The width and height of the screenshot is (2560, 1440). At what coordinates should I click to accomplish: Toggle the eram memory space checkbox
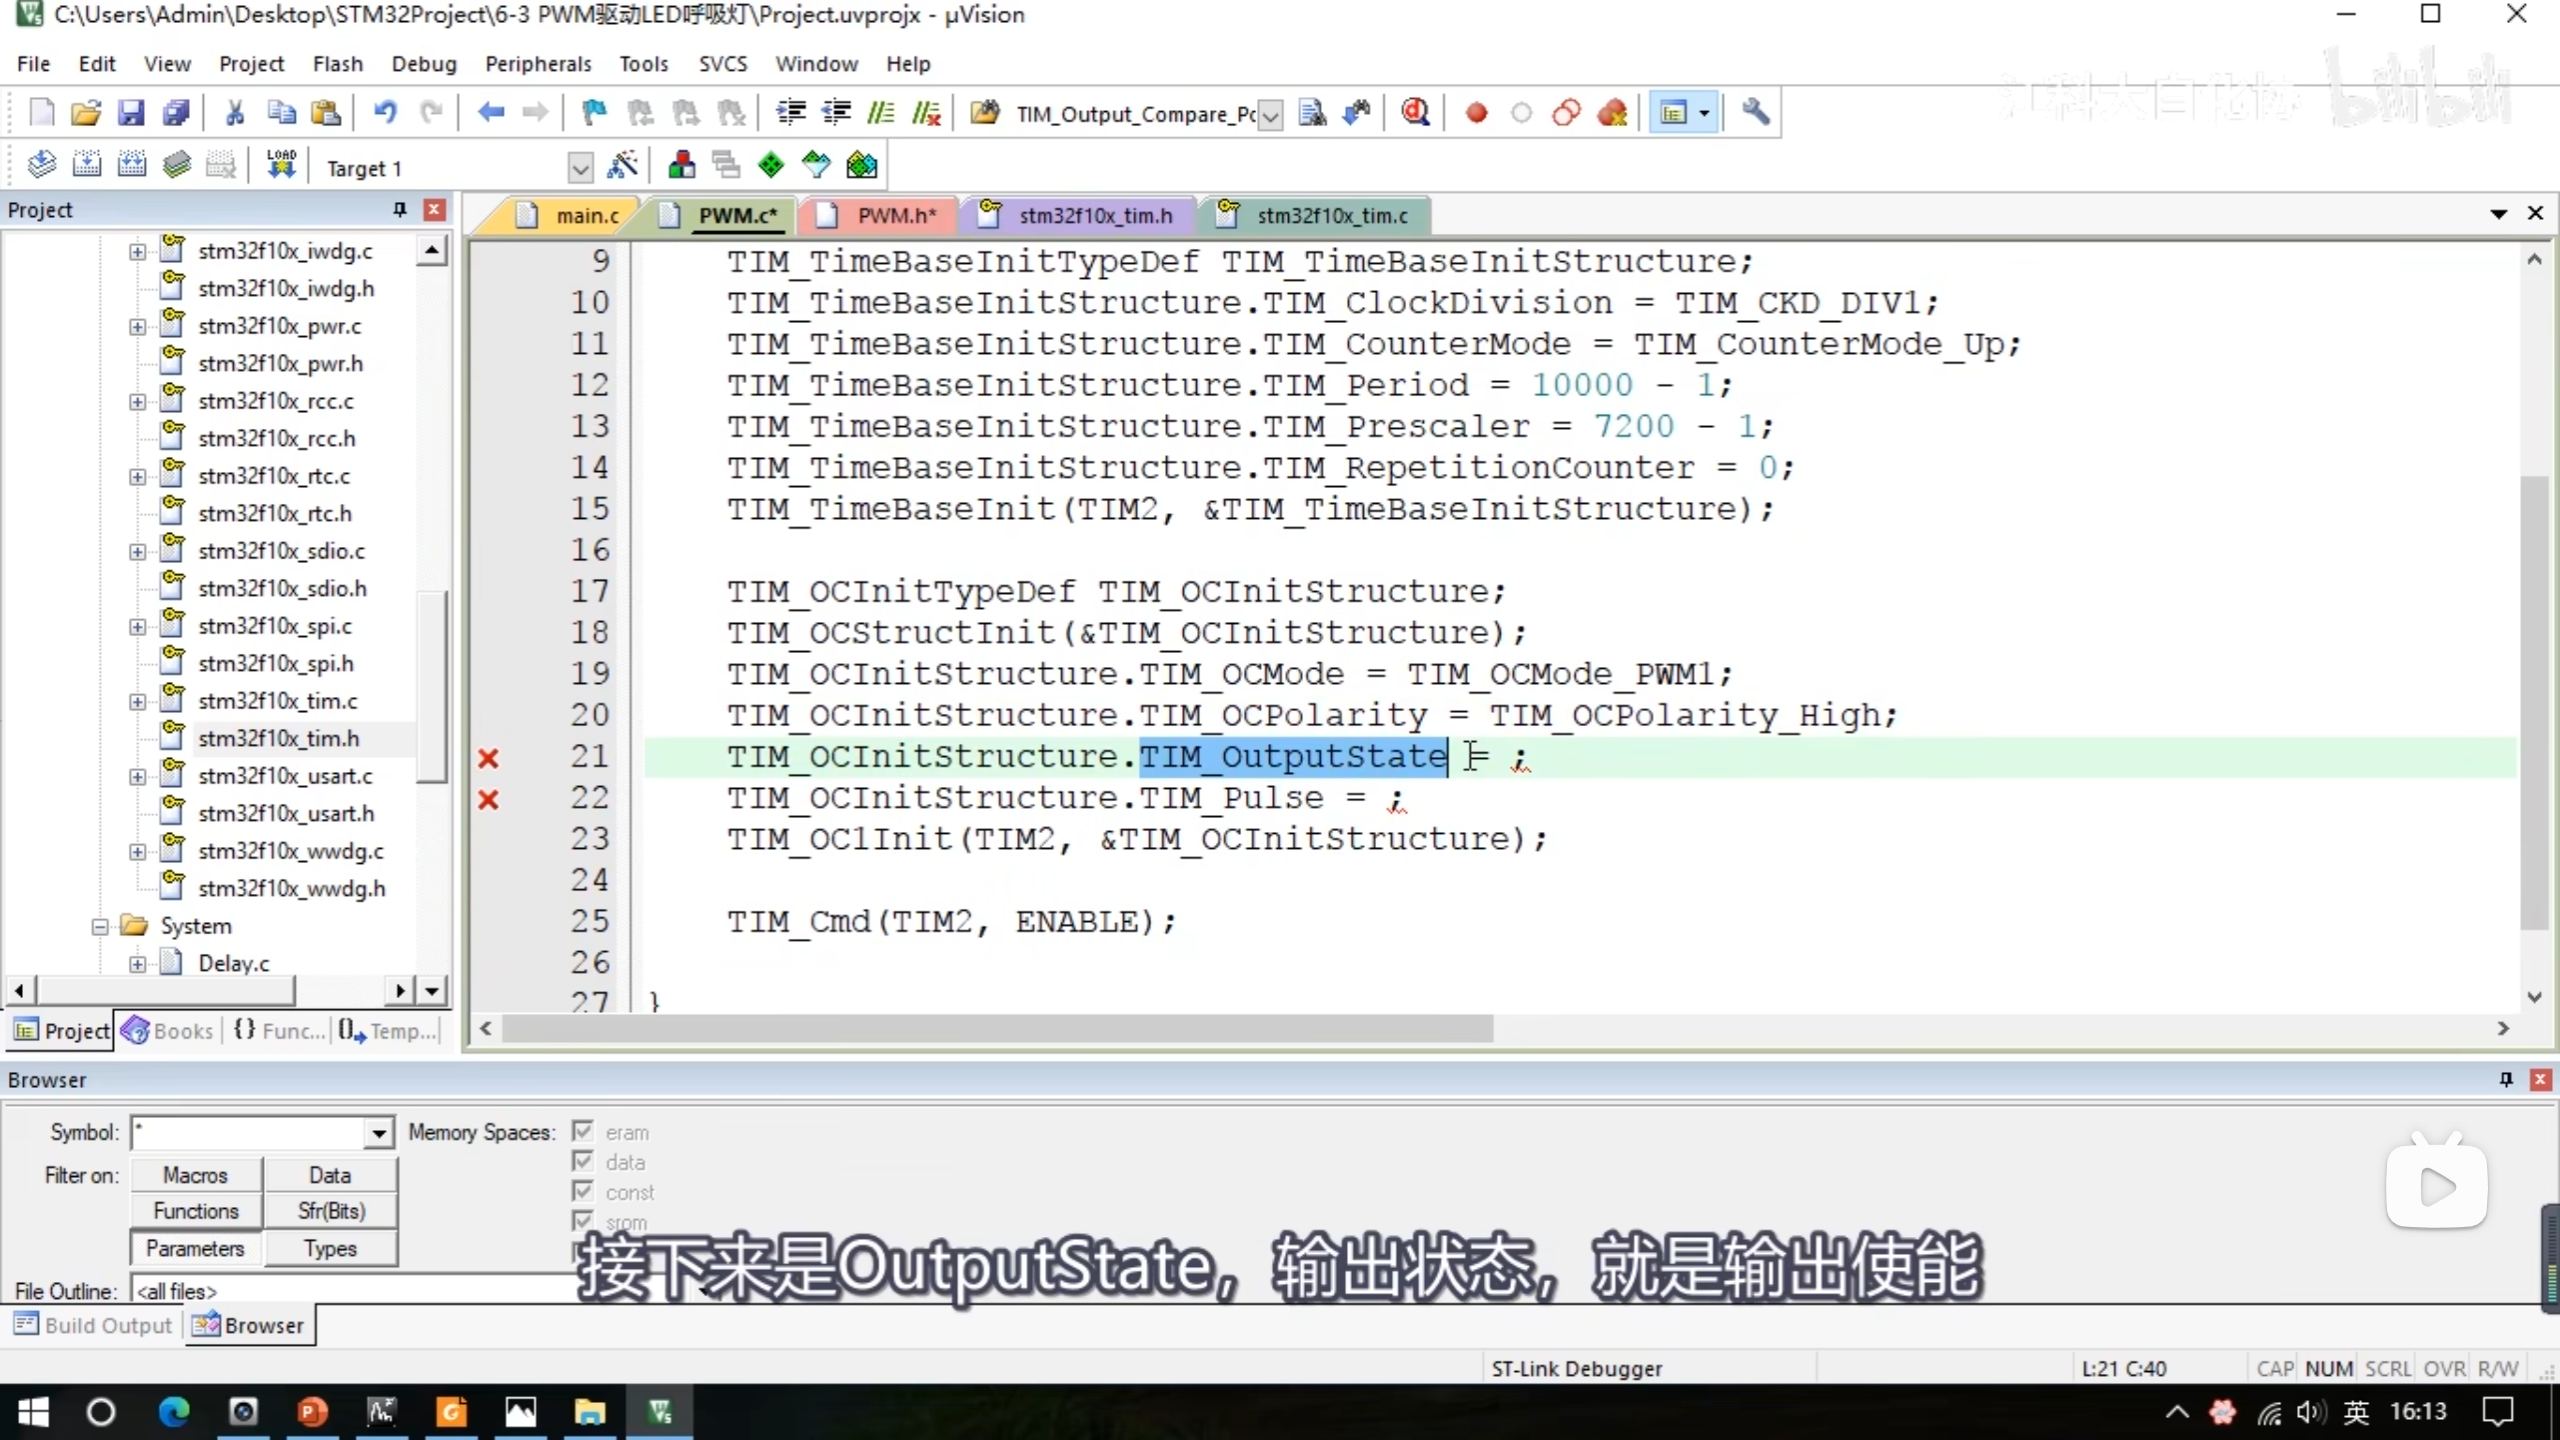click(583, 1132)
